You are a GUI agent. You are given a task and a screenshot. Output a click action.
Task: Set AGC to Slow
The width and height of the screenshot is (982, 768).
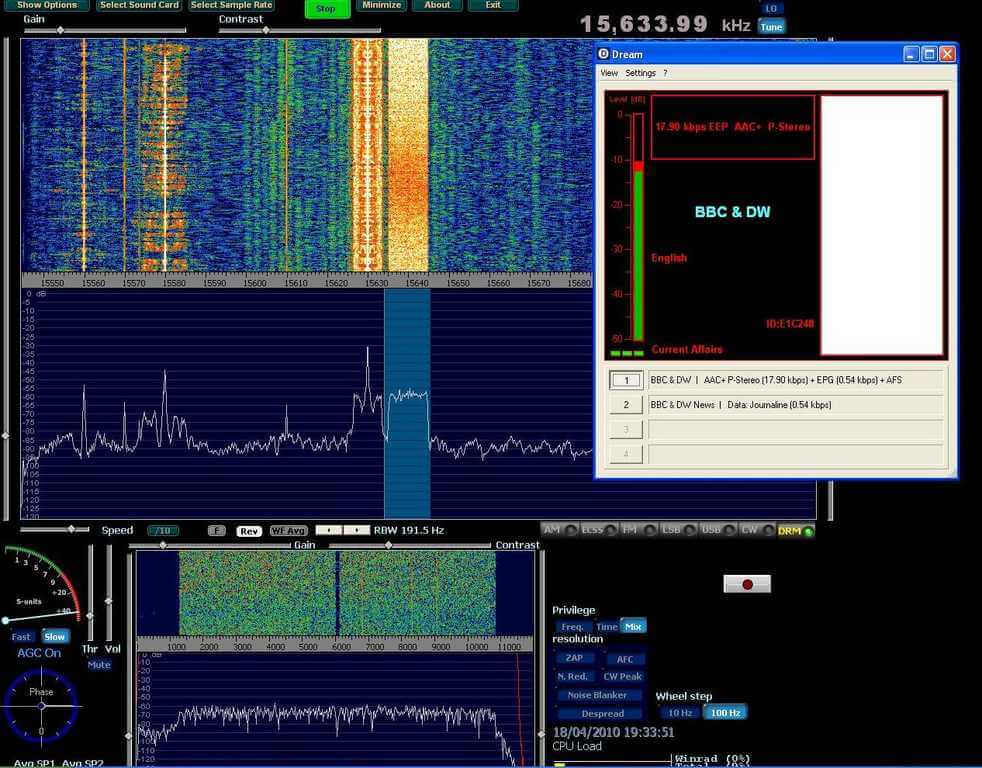[55, 636]
